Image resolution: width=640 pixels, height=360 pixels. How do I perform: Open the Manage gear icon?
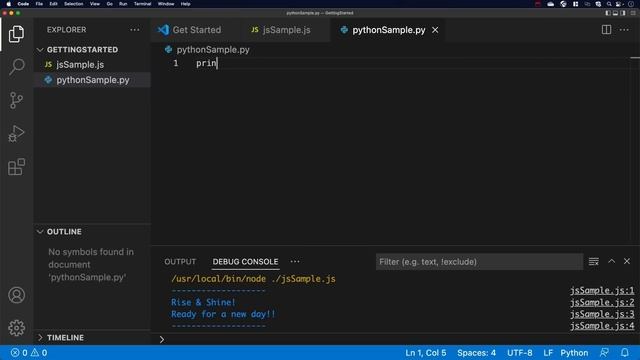(16, 328)
